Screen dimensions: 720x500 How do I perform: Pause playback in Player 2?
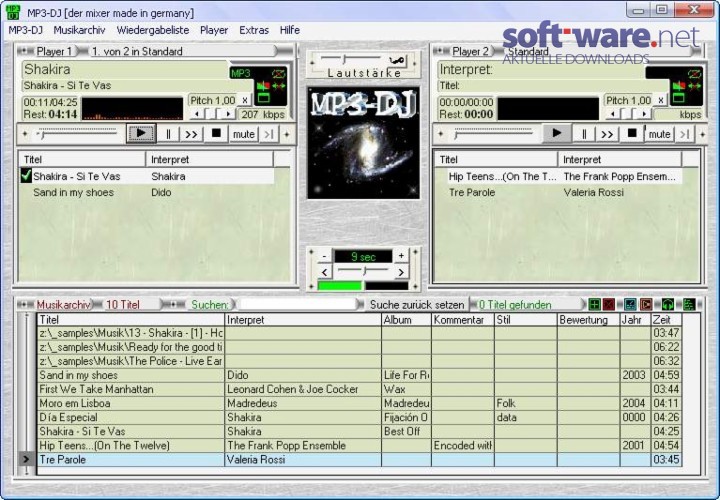(x=584, y=134)
